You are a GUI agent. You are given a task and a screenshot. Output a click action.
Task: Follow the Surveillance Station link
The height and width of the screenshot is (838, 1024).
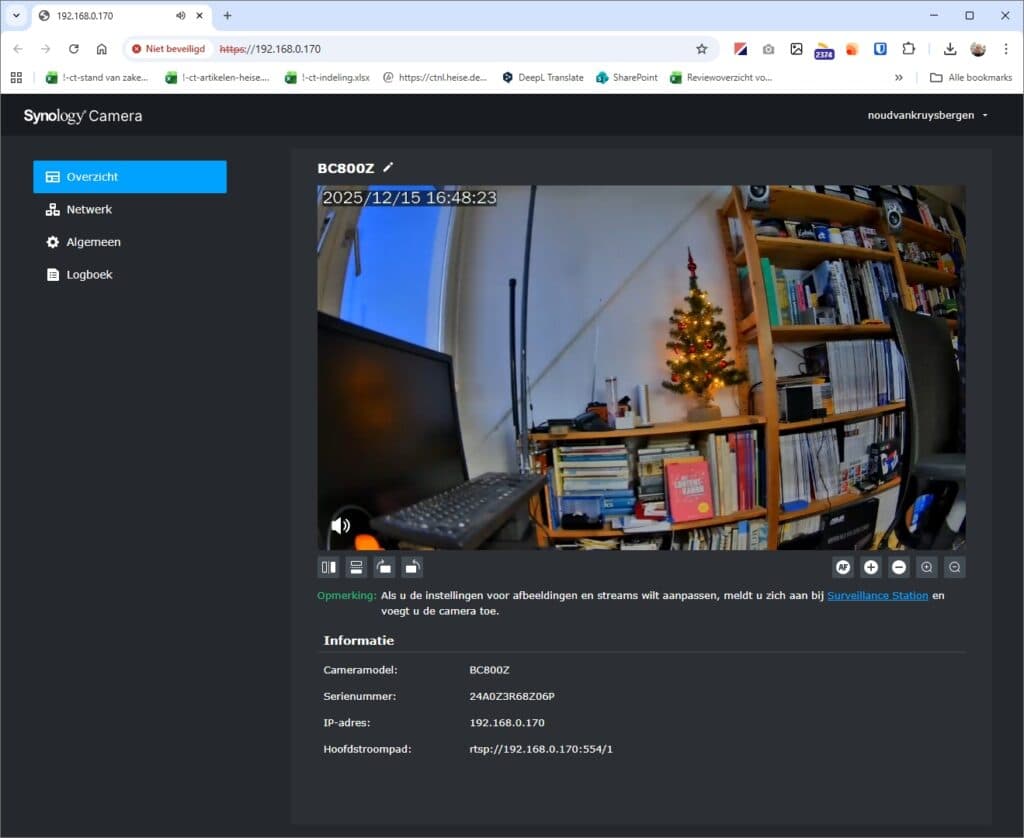877,595
